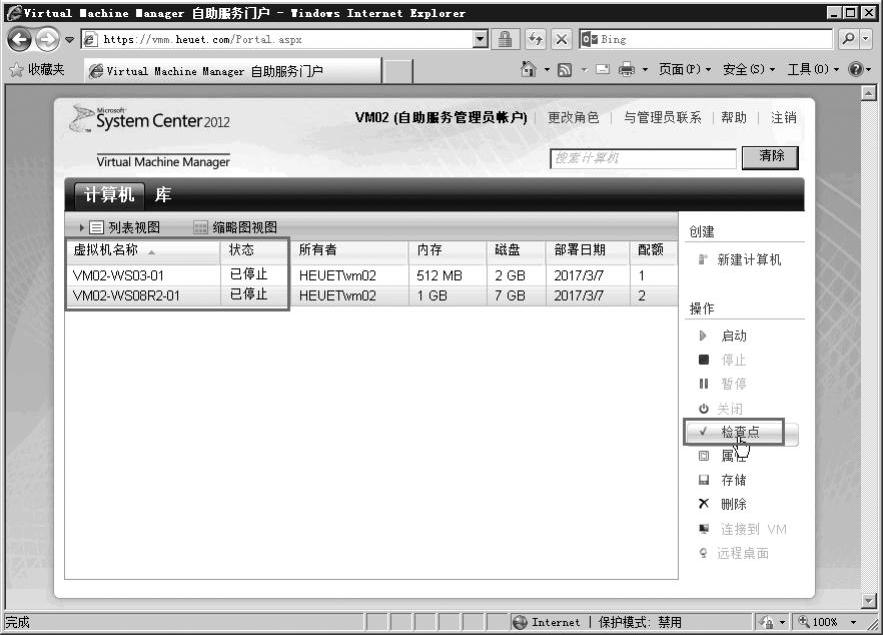Open the 安全(S) menu
883x635 pixels.
point(748,69)
